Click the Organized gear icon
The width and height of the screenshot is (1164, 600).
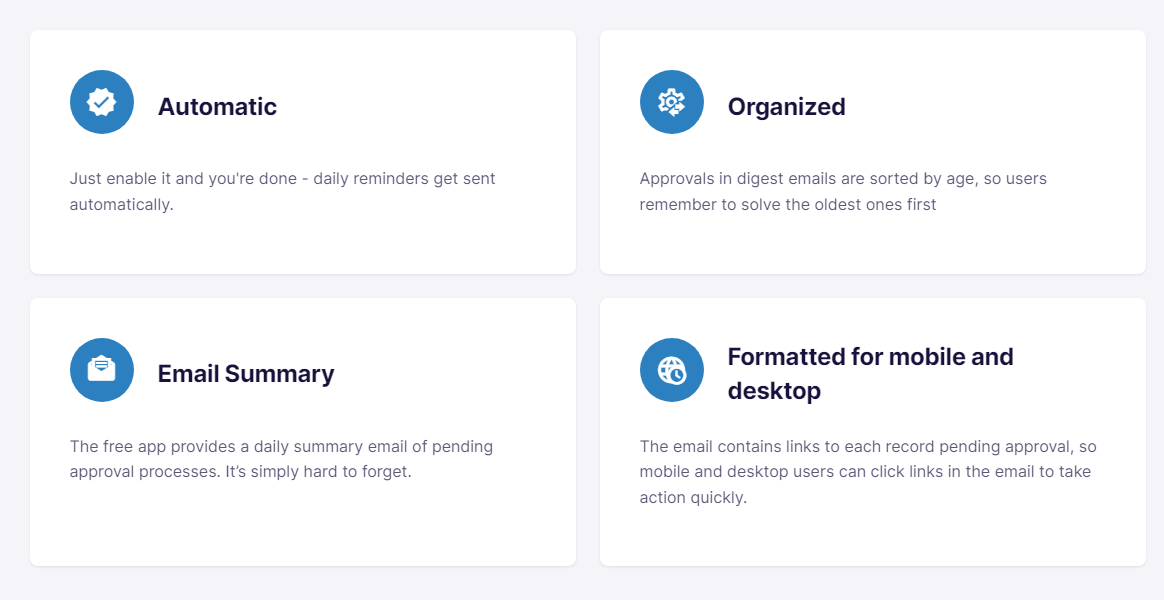[x=672, y=102]
